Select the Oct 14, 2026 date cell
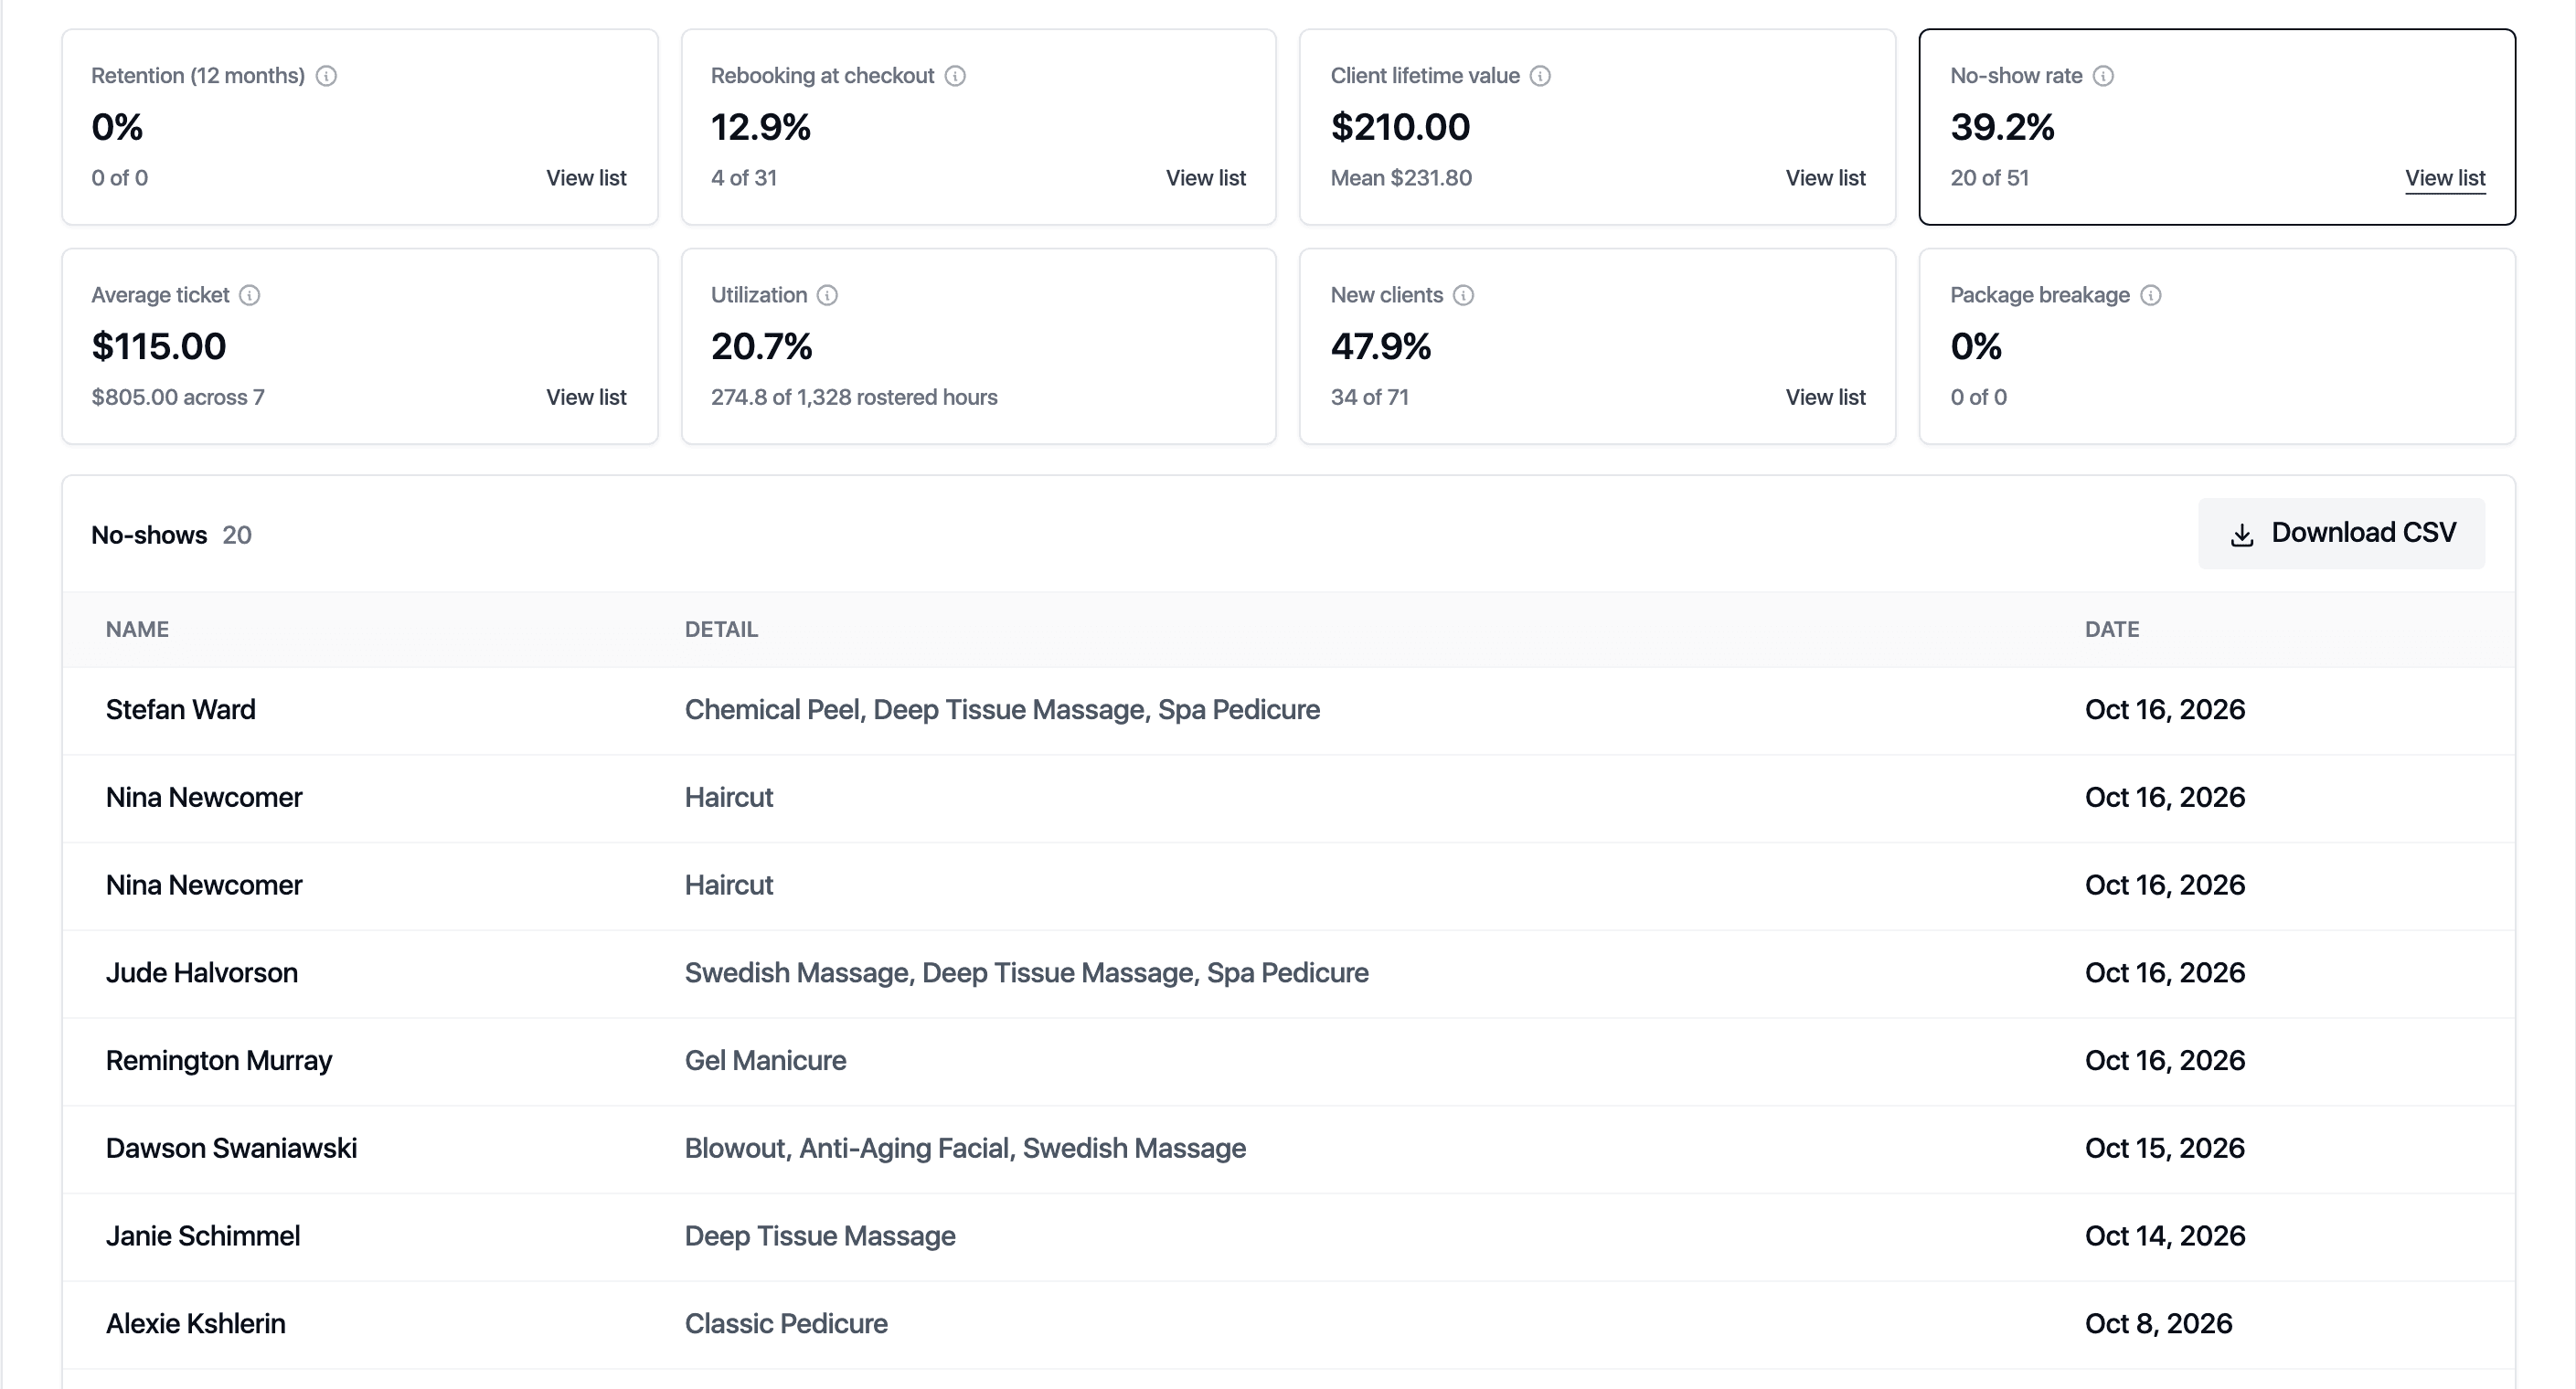 click(x=2165, y=1236)
